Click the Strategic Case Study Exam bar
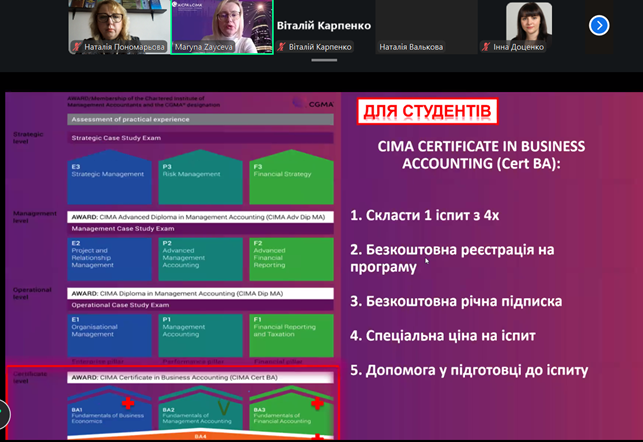The height and width of the screenshot is (442, 643). (200, 138)
